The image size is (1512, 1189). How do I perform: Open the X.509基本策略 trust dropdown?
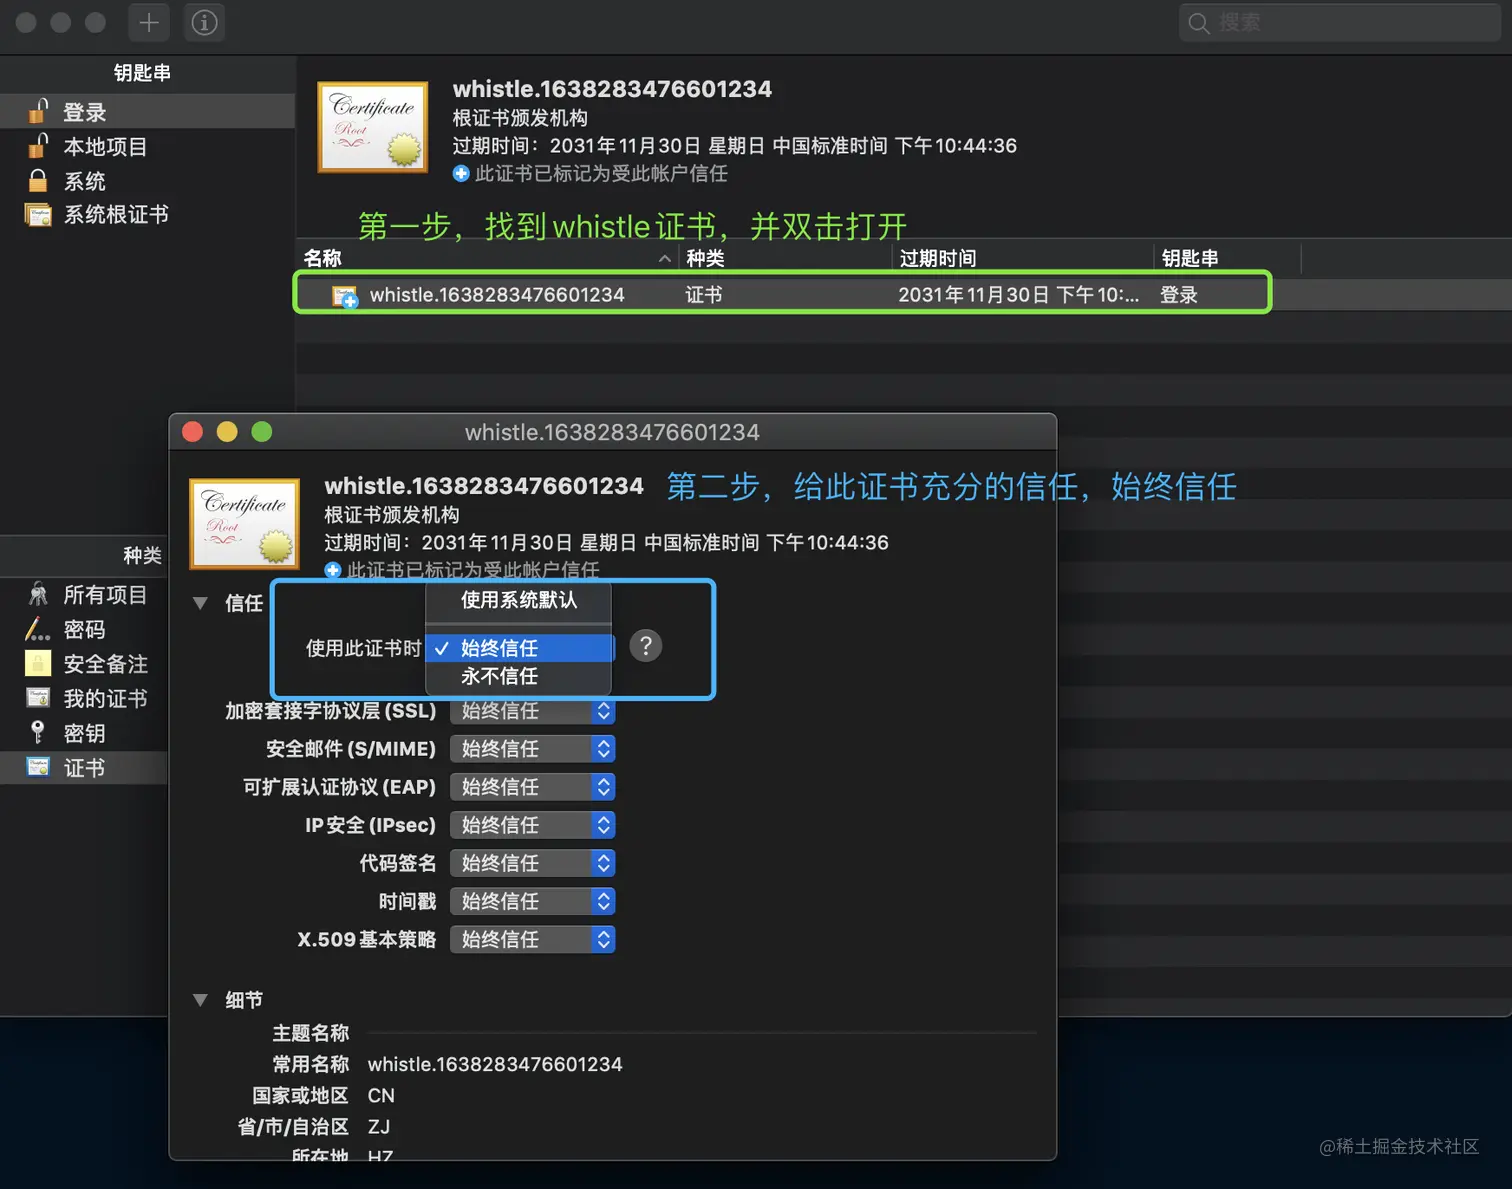pos(532,939)
